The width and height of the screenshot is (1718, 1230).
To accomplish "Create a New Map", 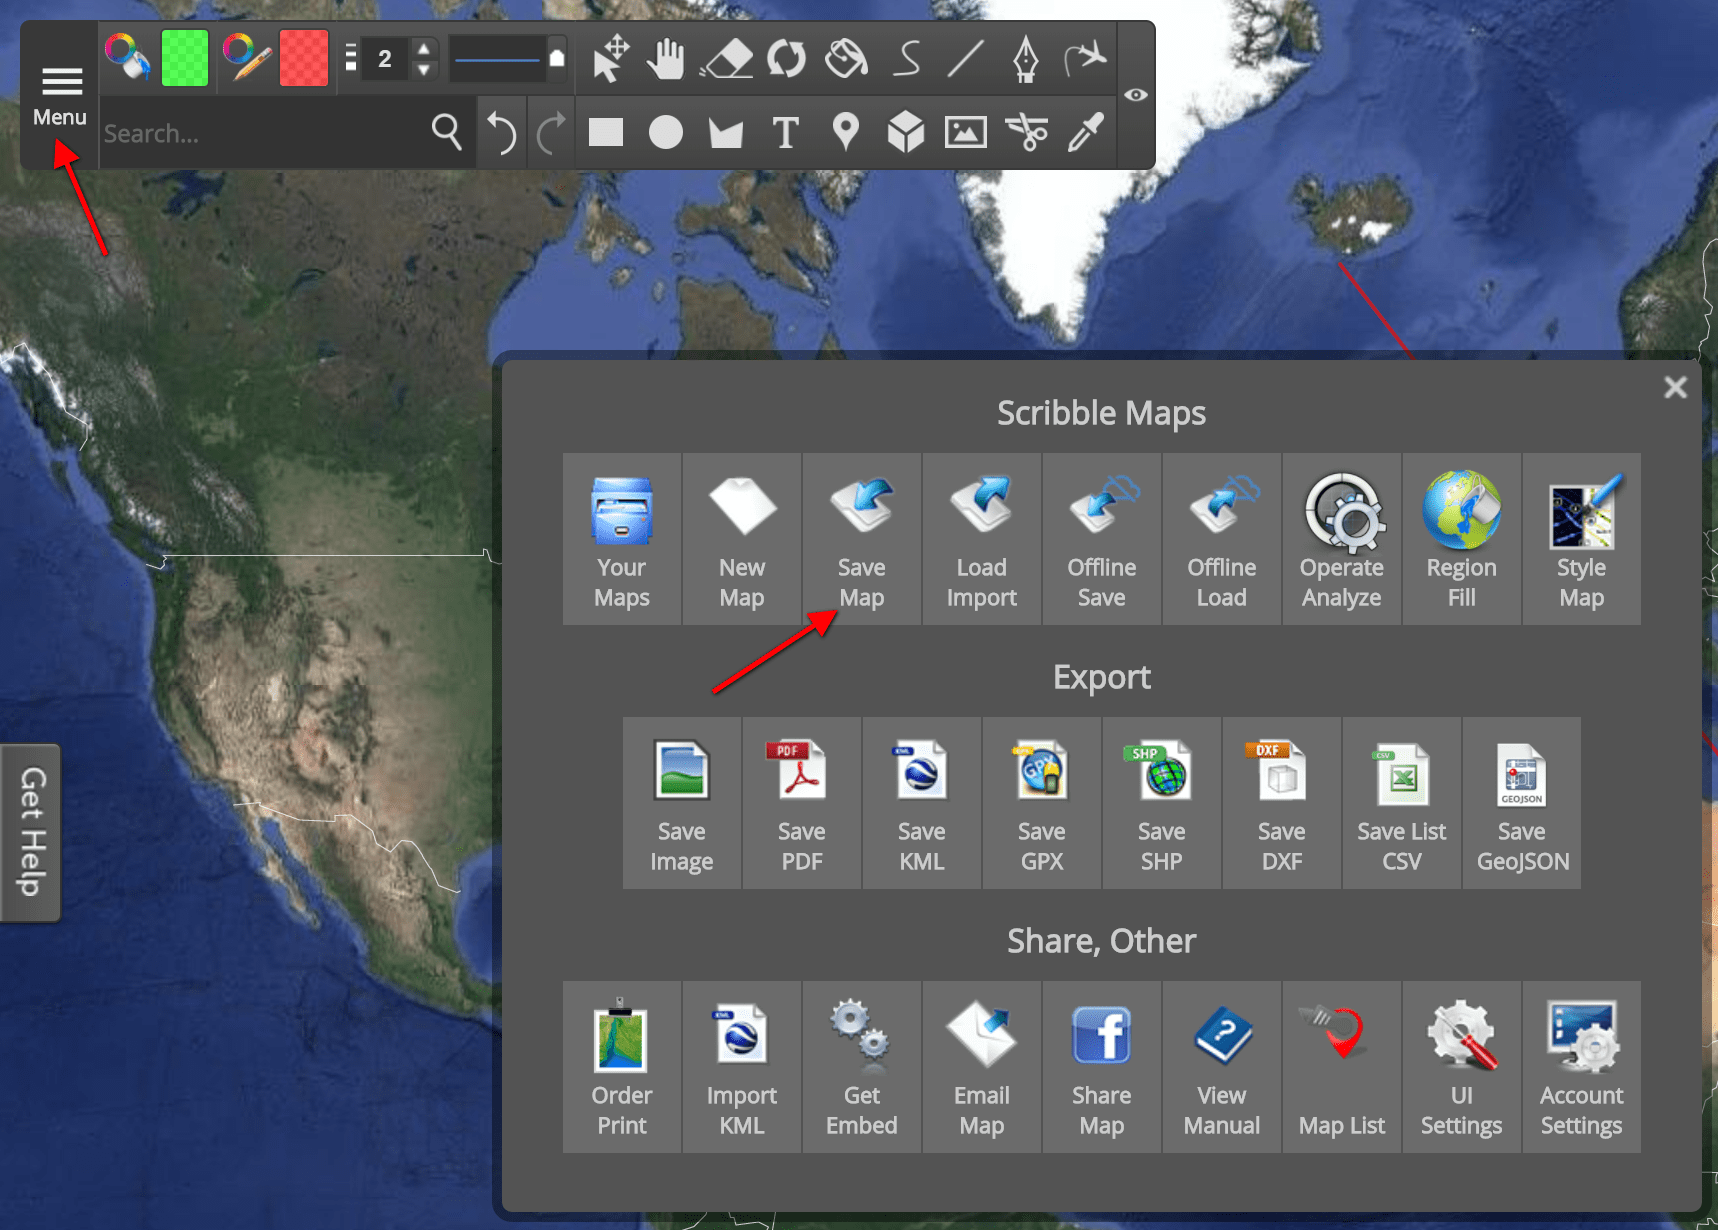I will tap(741, 538).
